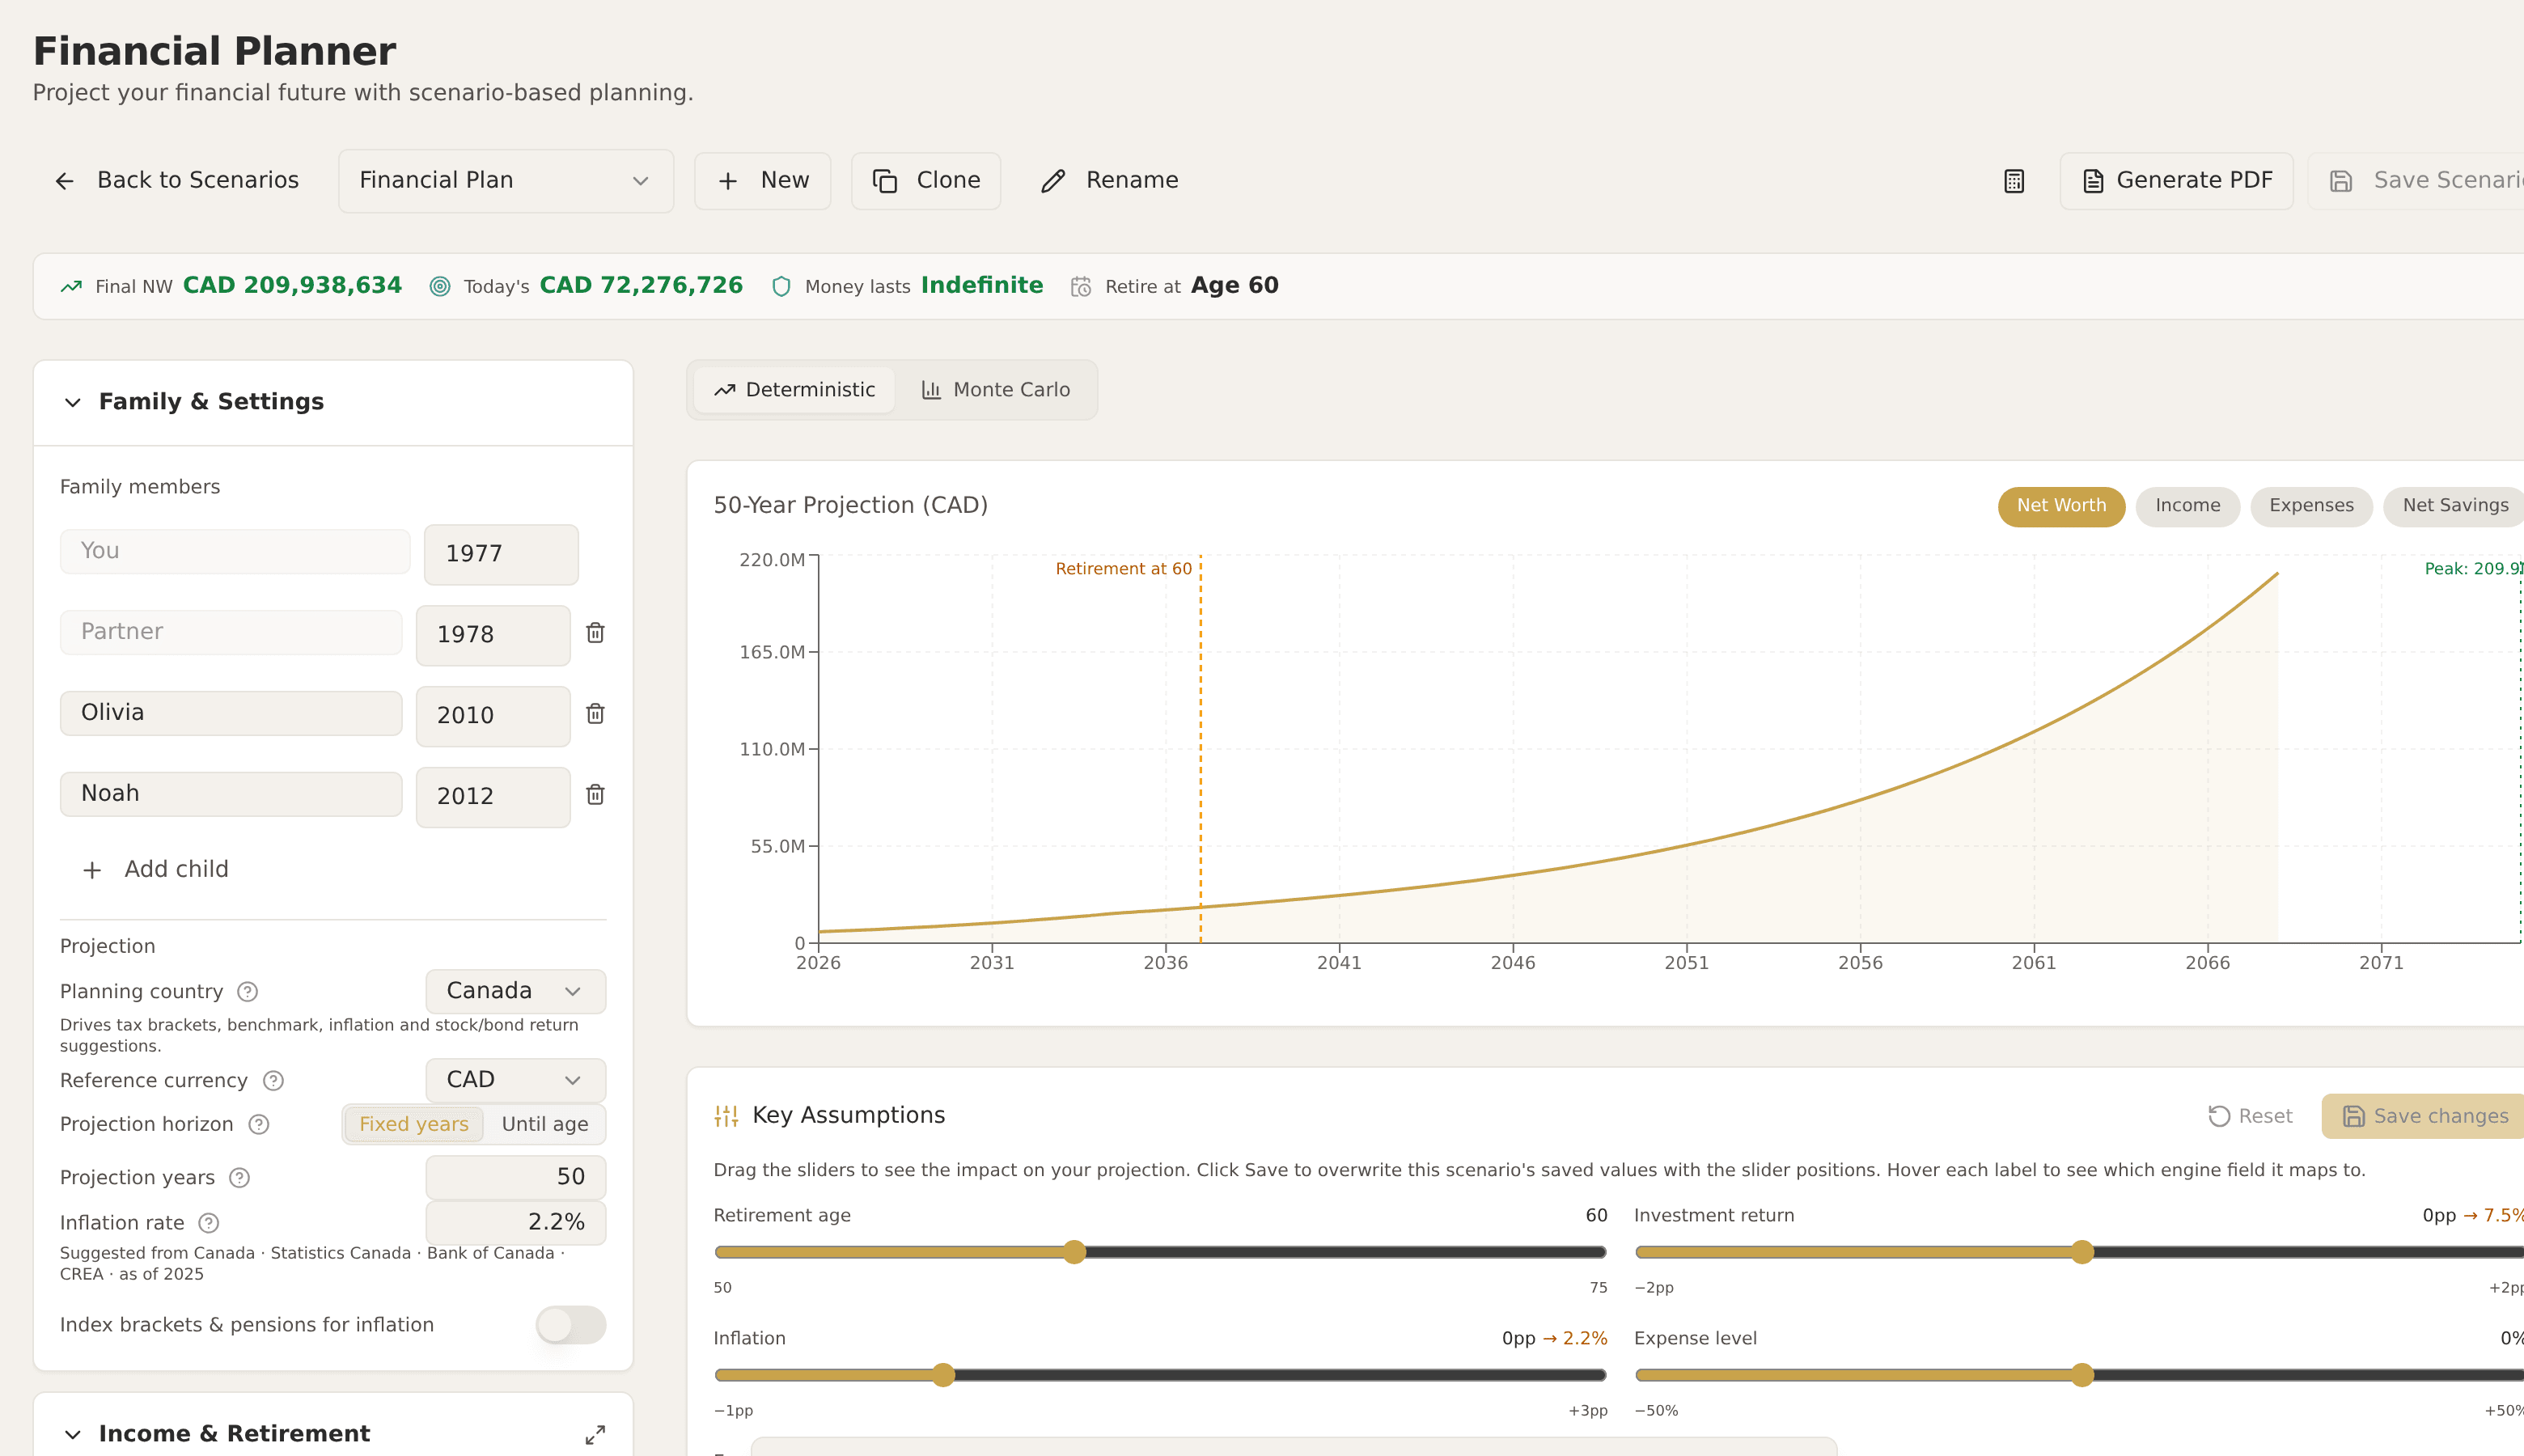This screenshot has width=2524, height=1456.
Task: Delete the Partner family member
Action: 595,633
